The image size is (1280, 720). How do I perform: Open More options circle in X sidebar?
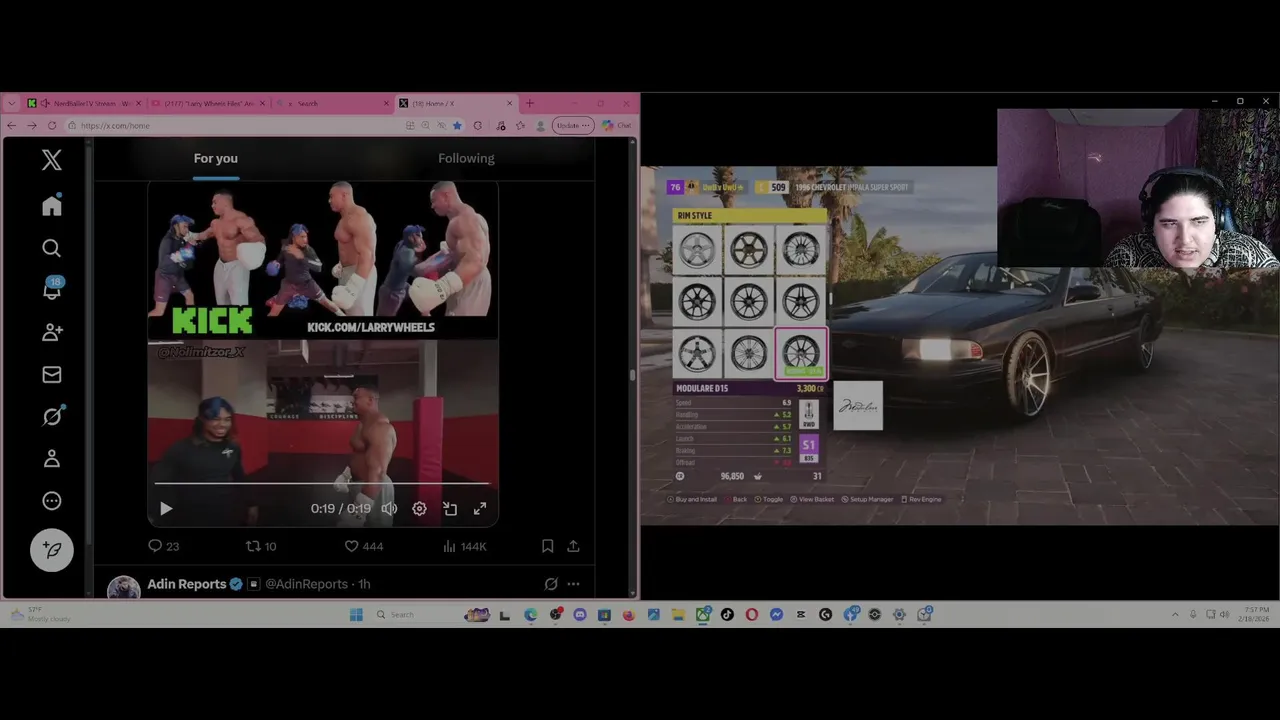pos(52,501)
